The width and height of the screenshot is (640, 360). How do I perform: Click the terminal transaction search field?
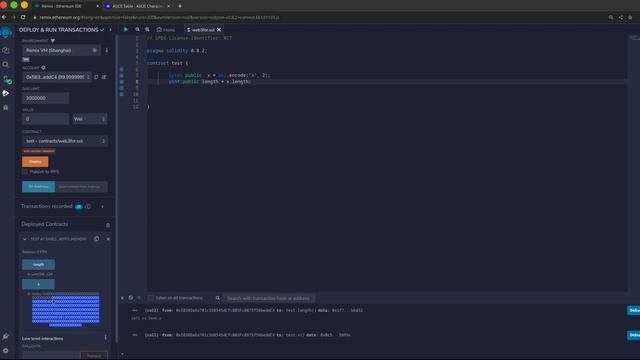pos(269,298)
